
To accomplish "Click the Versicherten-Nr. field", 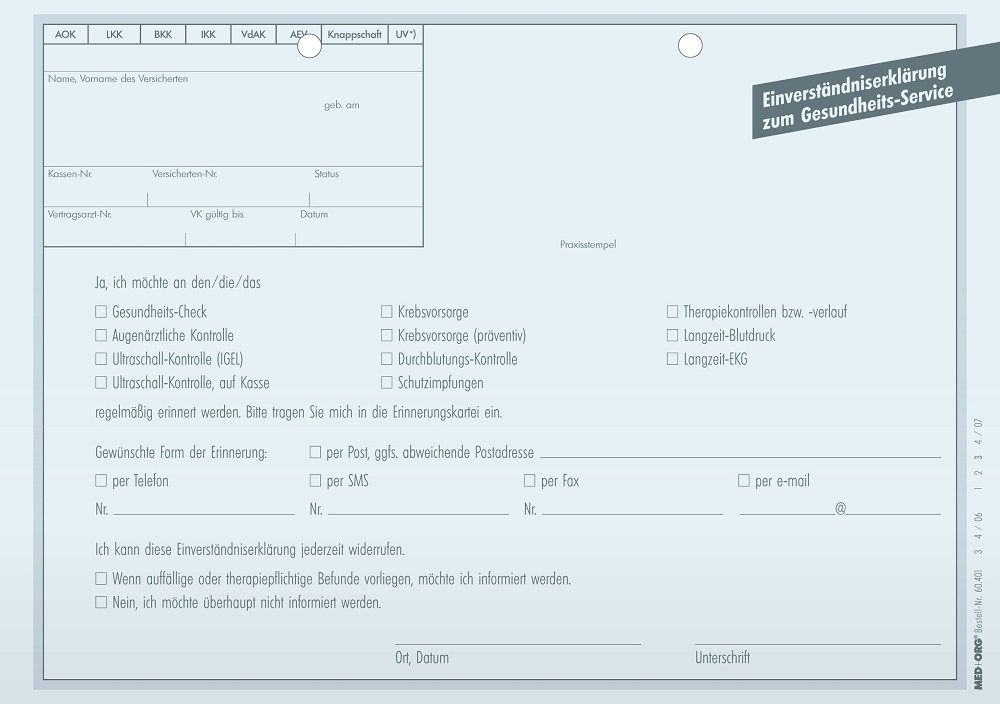I will pyautogui.click(x=228, y=187).
